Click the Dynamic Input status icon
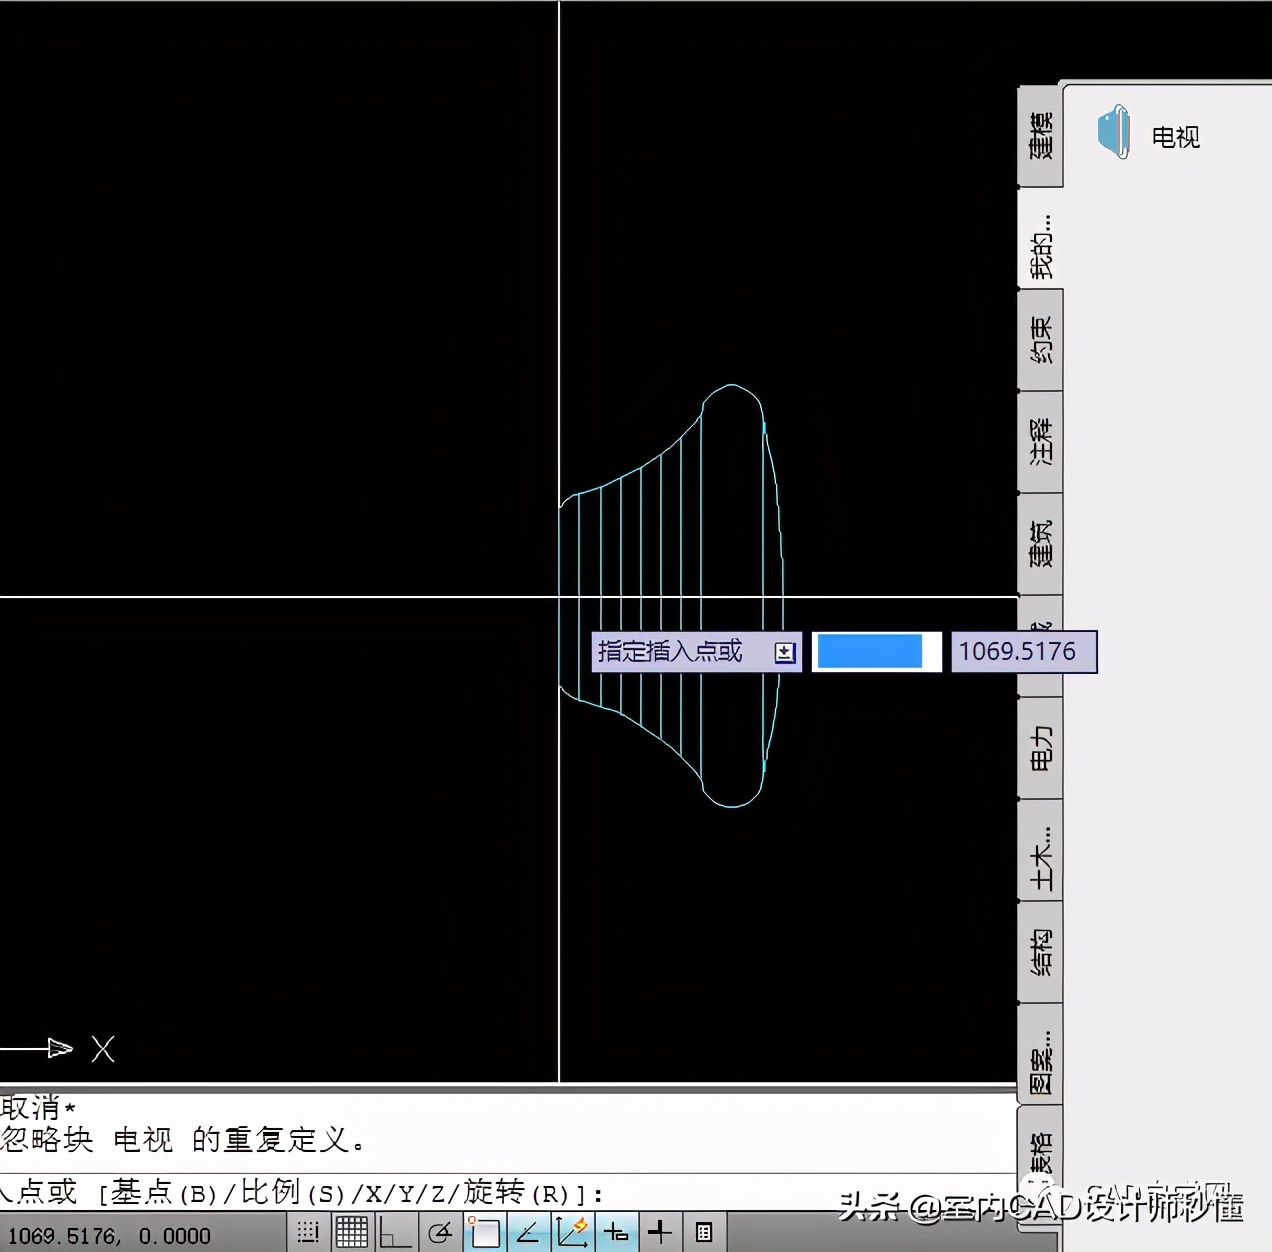 coord(616,1232)
